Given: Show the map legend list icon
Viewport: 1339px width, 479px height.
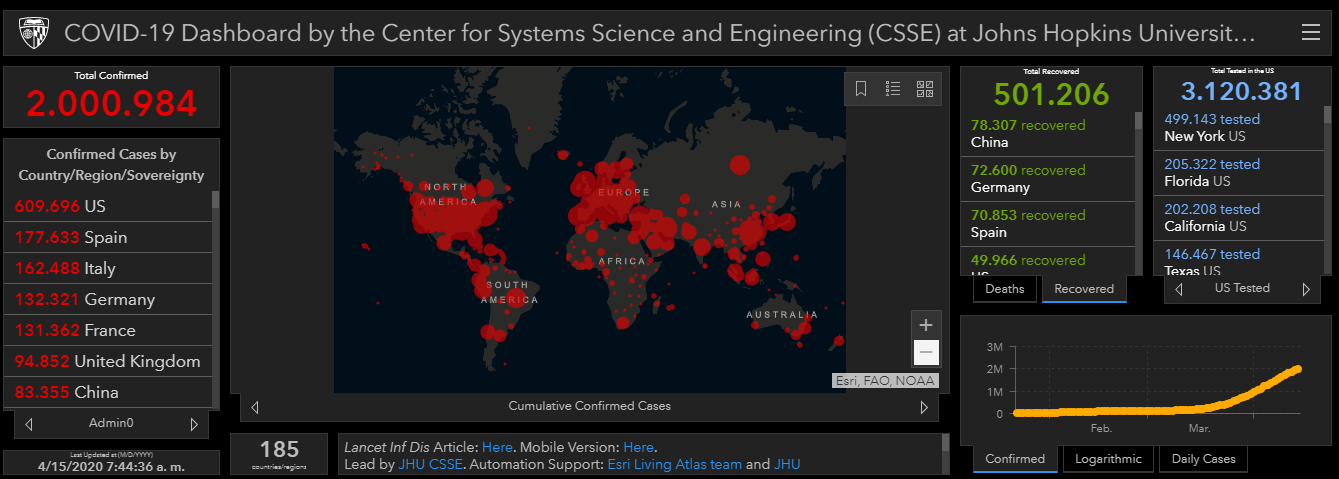Looking at the screenshot, I should click(x=893, y=89).
